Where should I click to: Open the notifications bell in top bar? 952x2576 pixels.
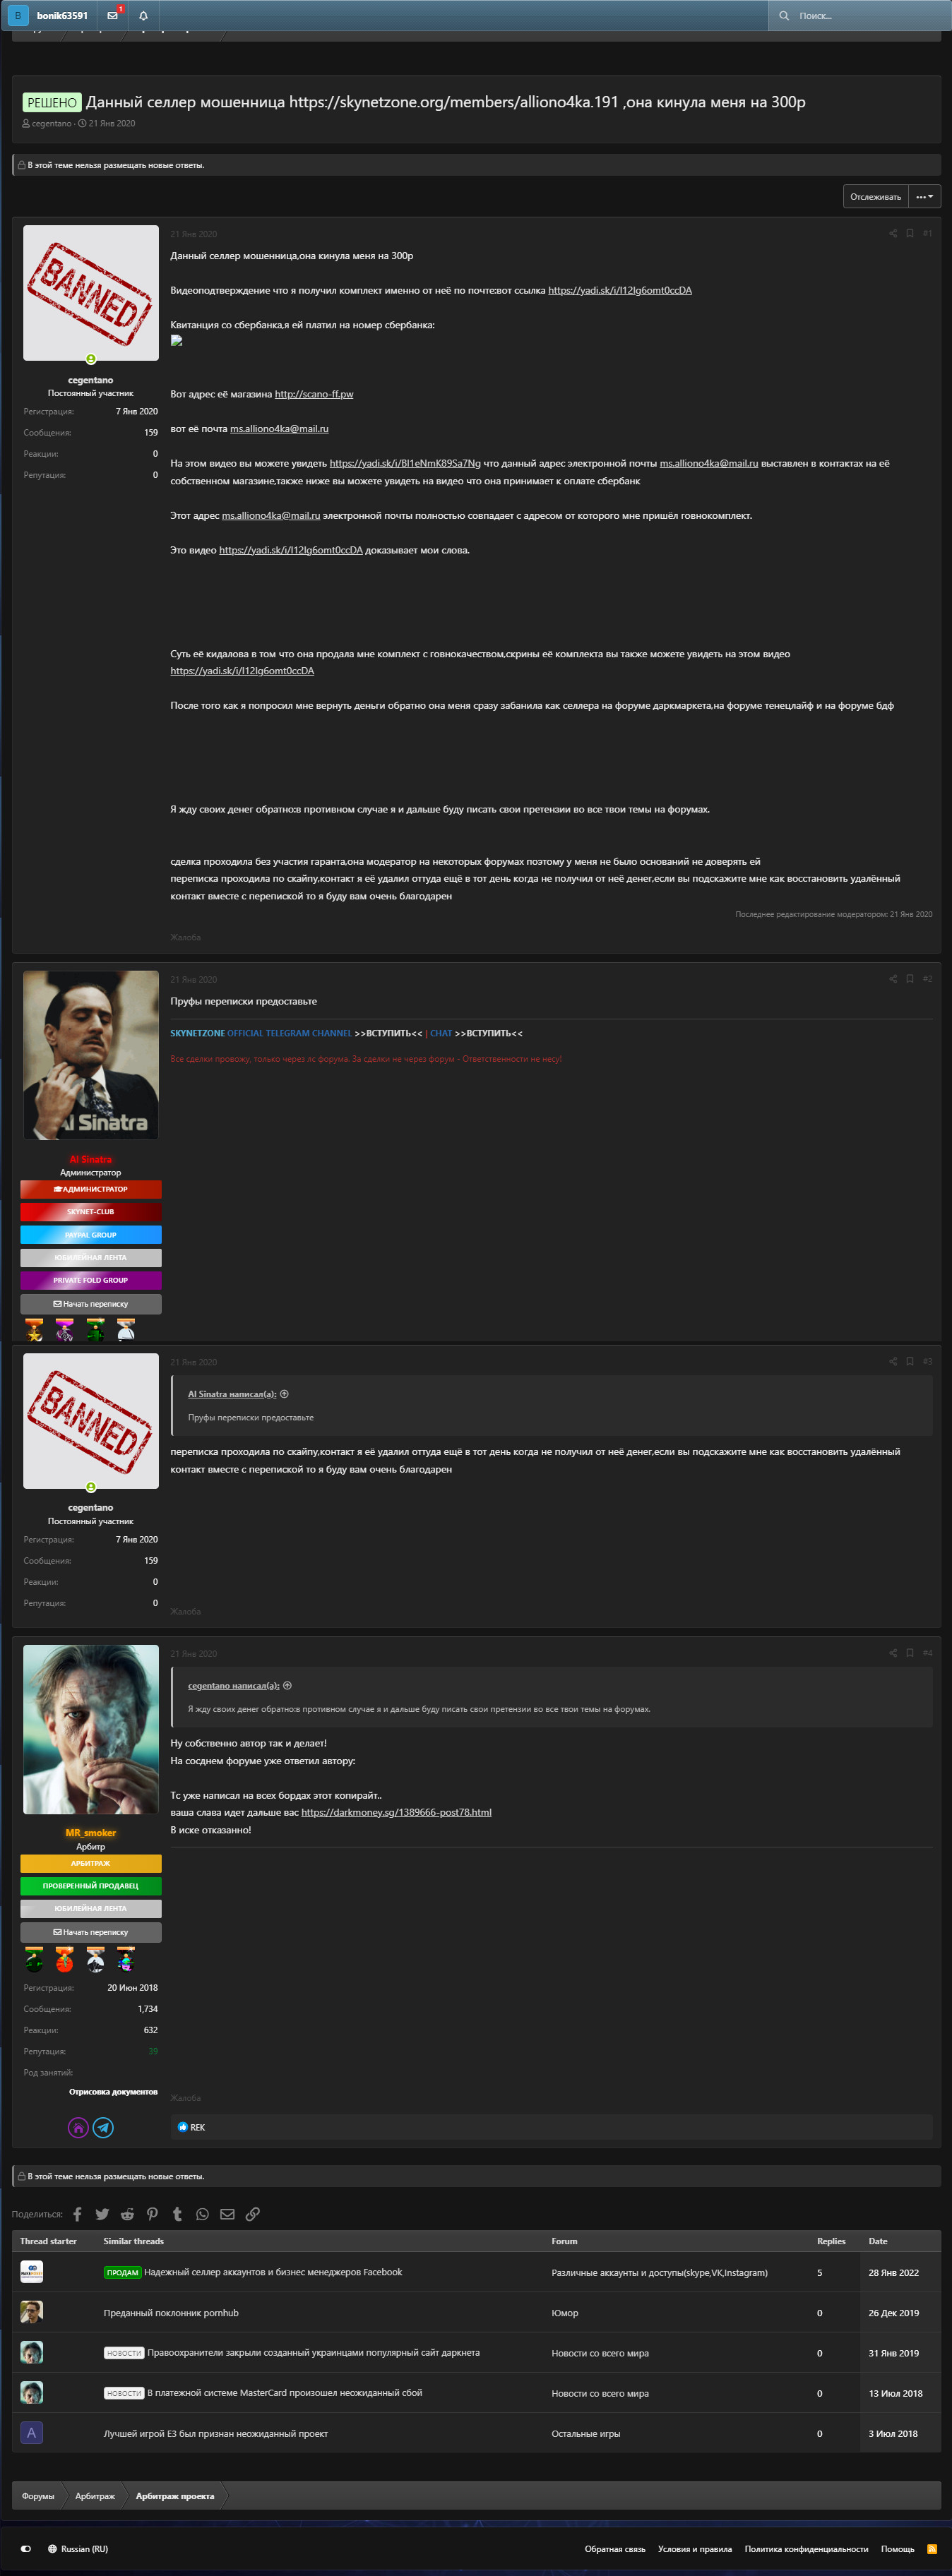pyautogui.click(x=143, y=16)
